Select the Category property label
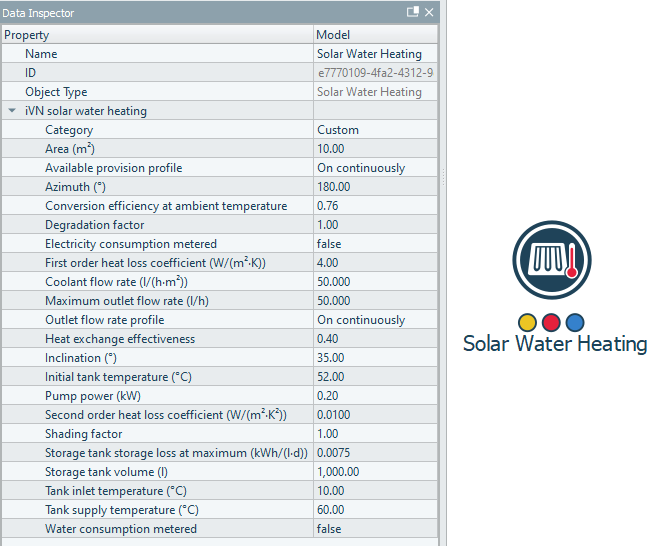 click(69, 130)
